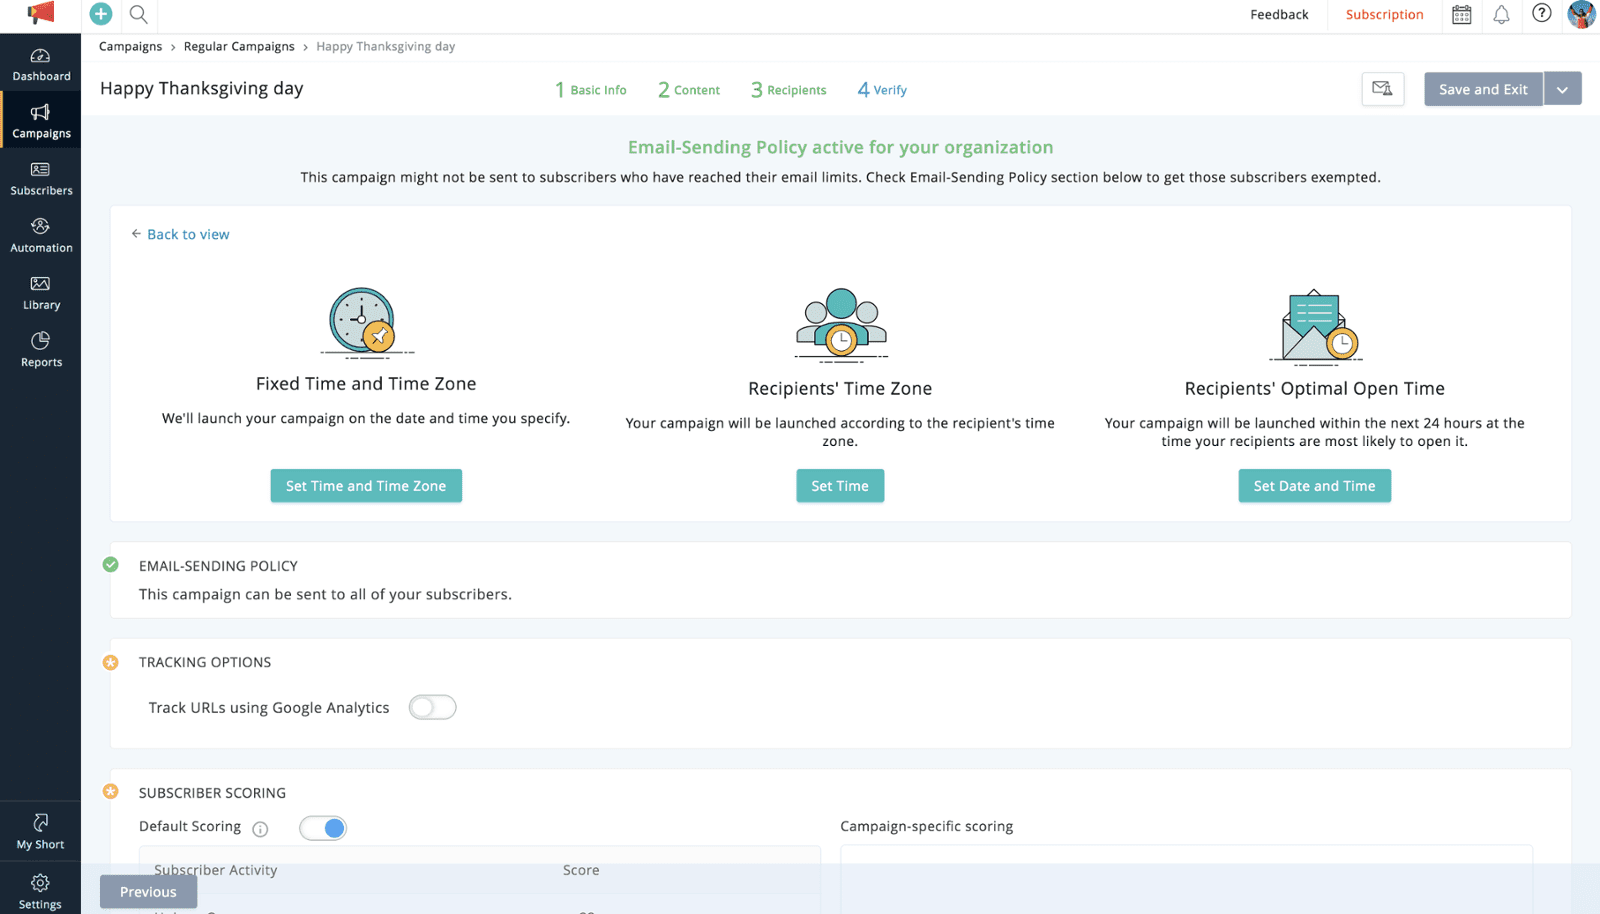The image size is (1600, 914).
Task: Open Subscription in the top bar
Action: pos(1384,14)
